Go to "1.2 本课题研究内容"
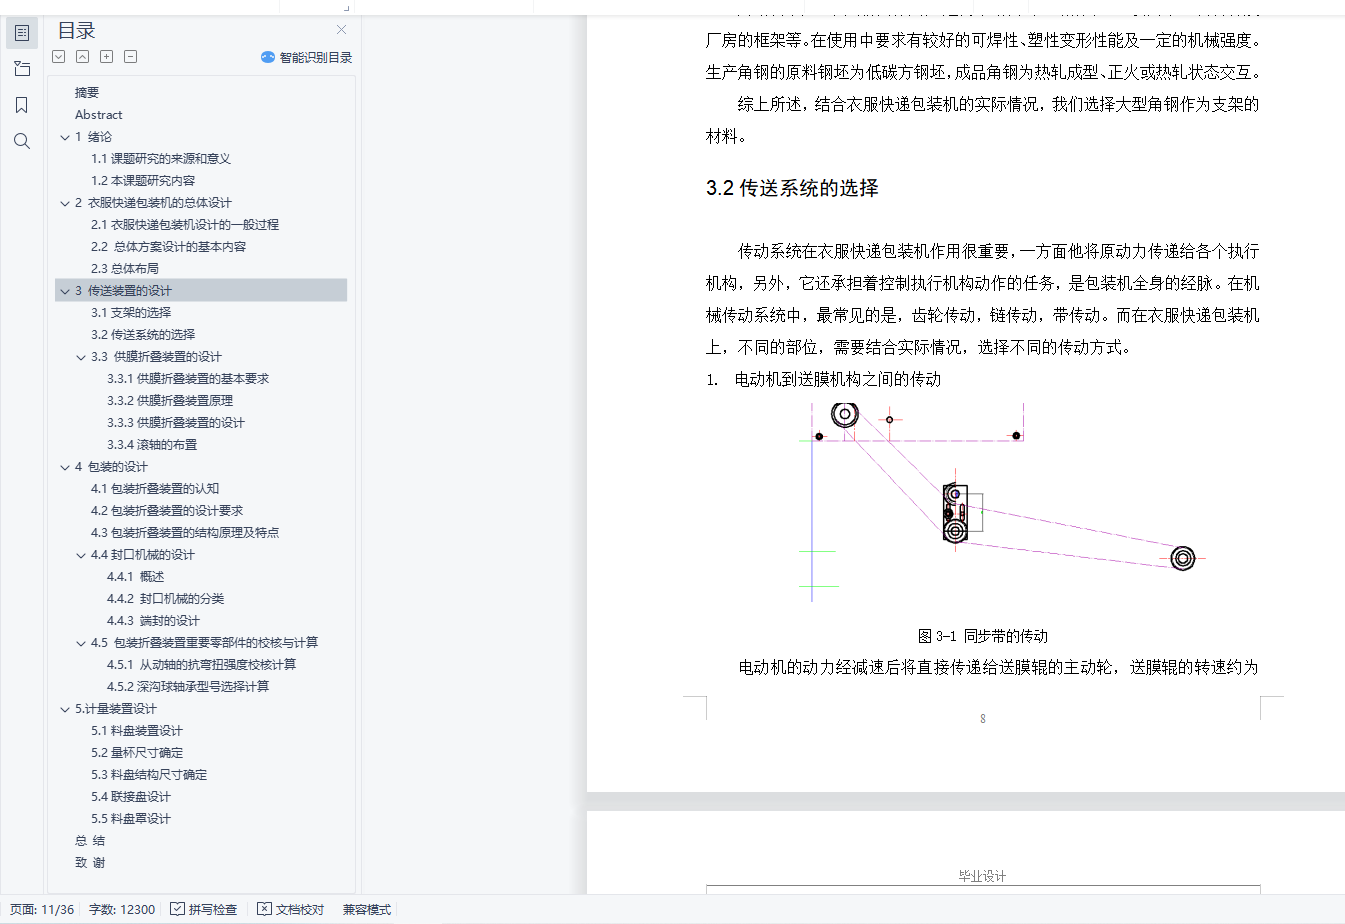Viewport: 1345px width, 924px height. (143, 181)
